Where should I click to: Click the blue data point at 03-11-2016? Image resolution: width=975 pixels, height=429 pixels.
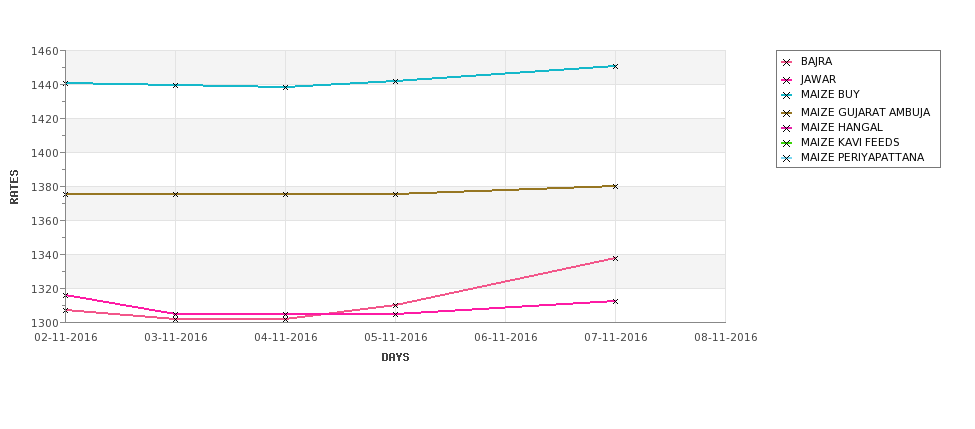(175, 85)
